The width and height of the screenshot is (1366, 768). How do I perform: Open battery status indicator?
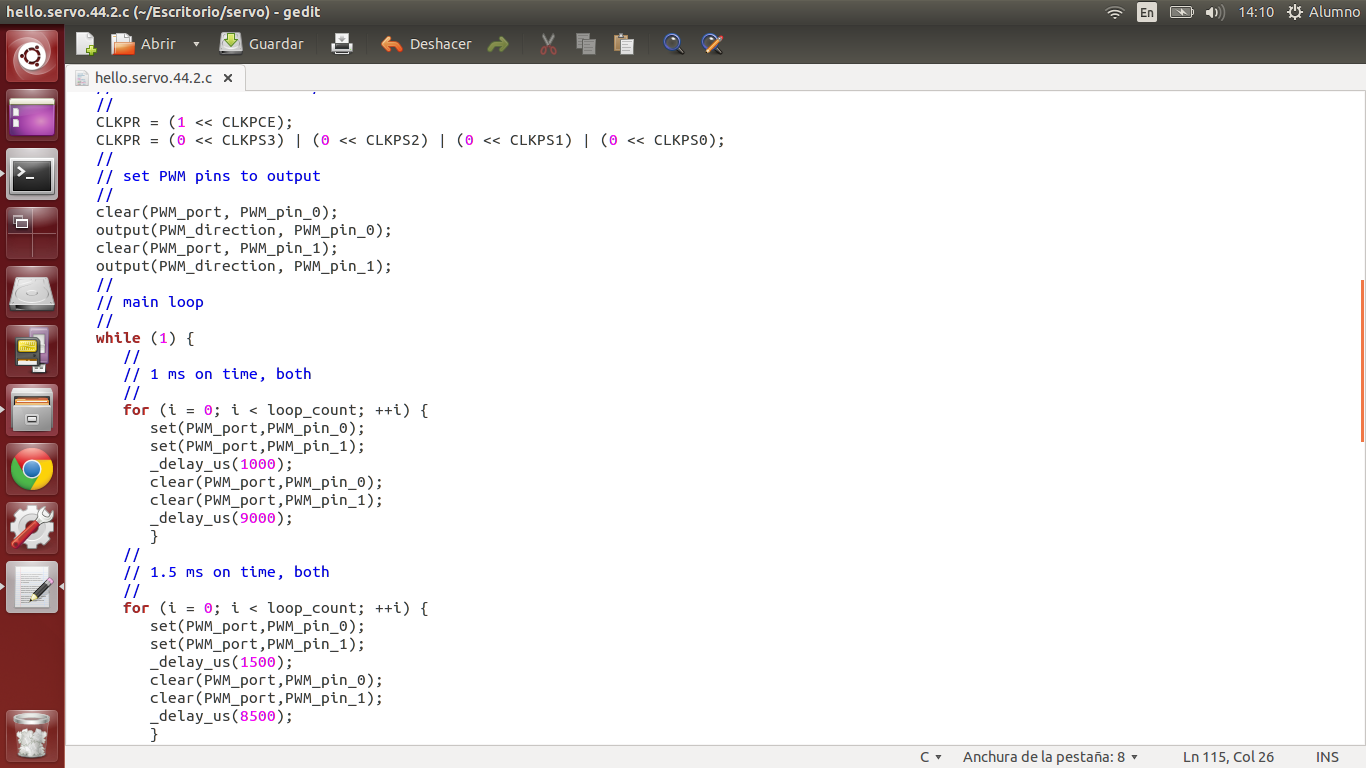pyautogui.click(x=1182, y=12)
